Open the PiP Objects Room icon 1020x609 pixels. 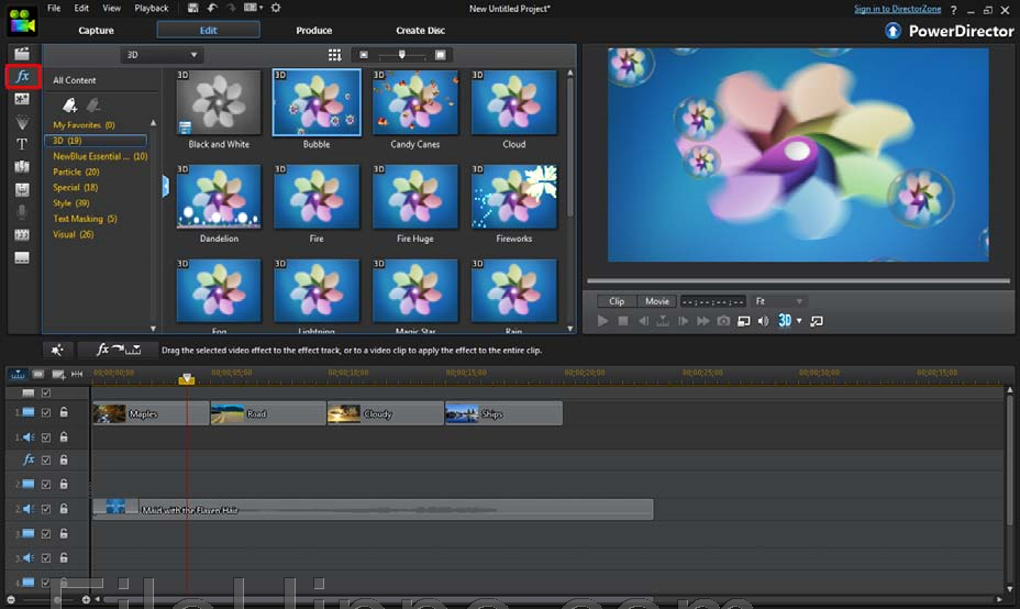22,99
